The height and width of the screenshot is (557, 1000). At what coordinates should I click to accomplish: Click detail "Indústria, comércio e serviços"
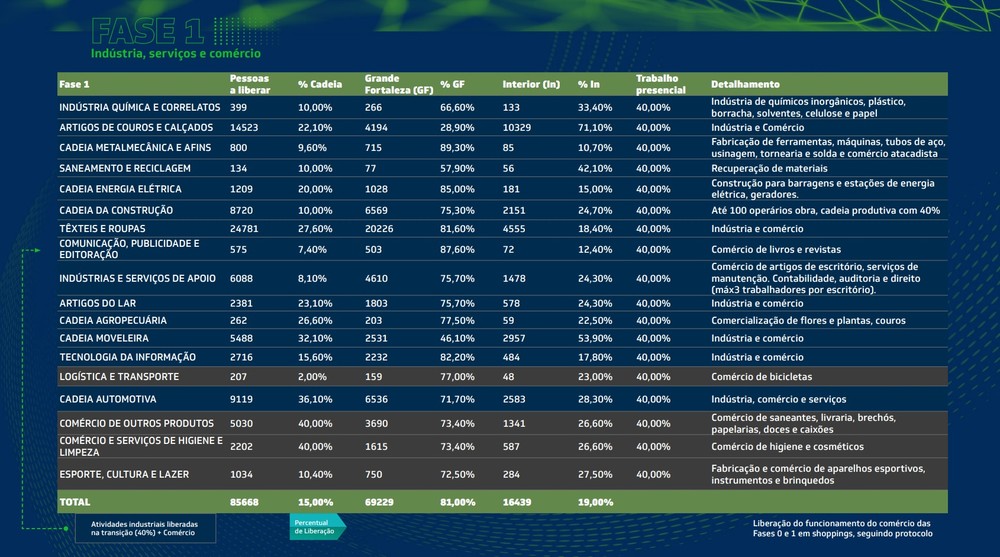pyautogui.click(x=779, y=399)
